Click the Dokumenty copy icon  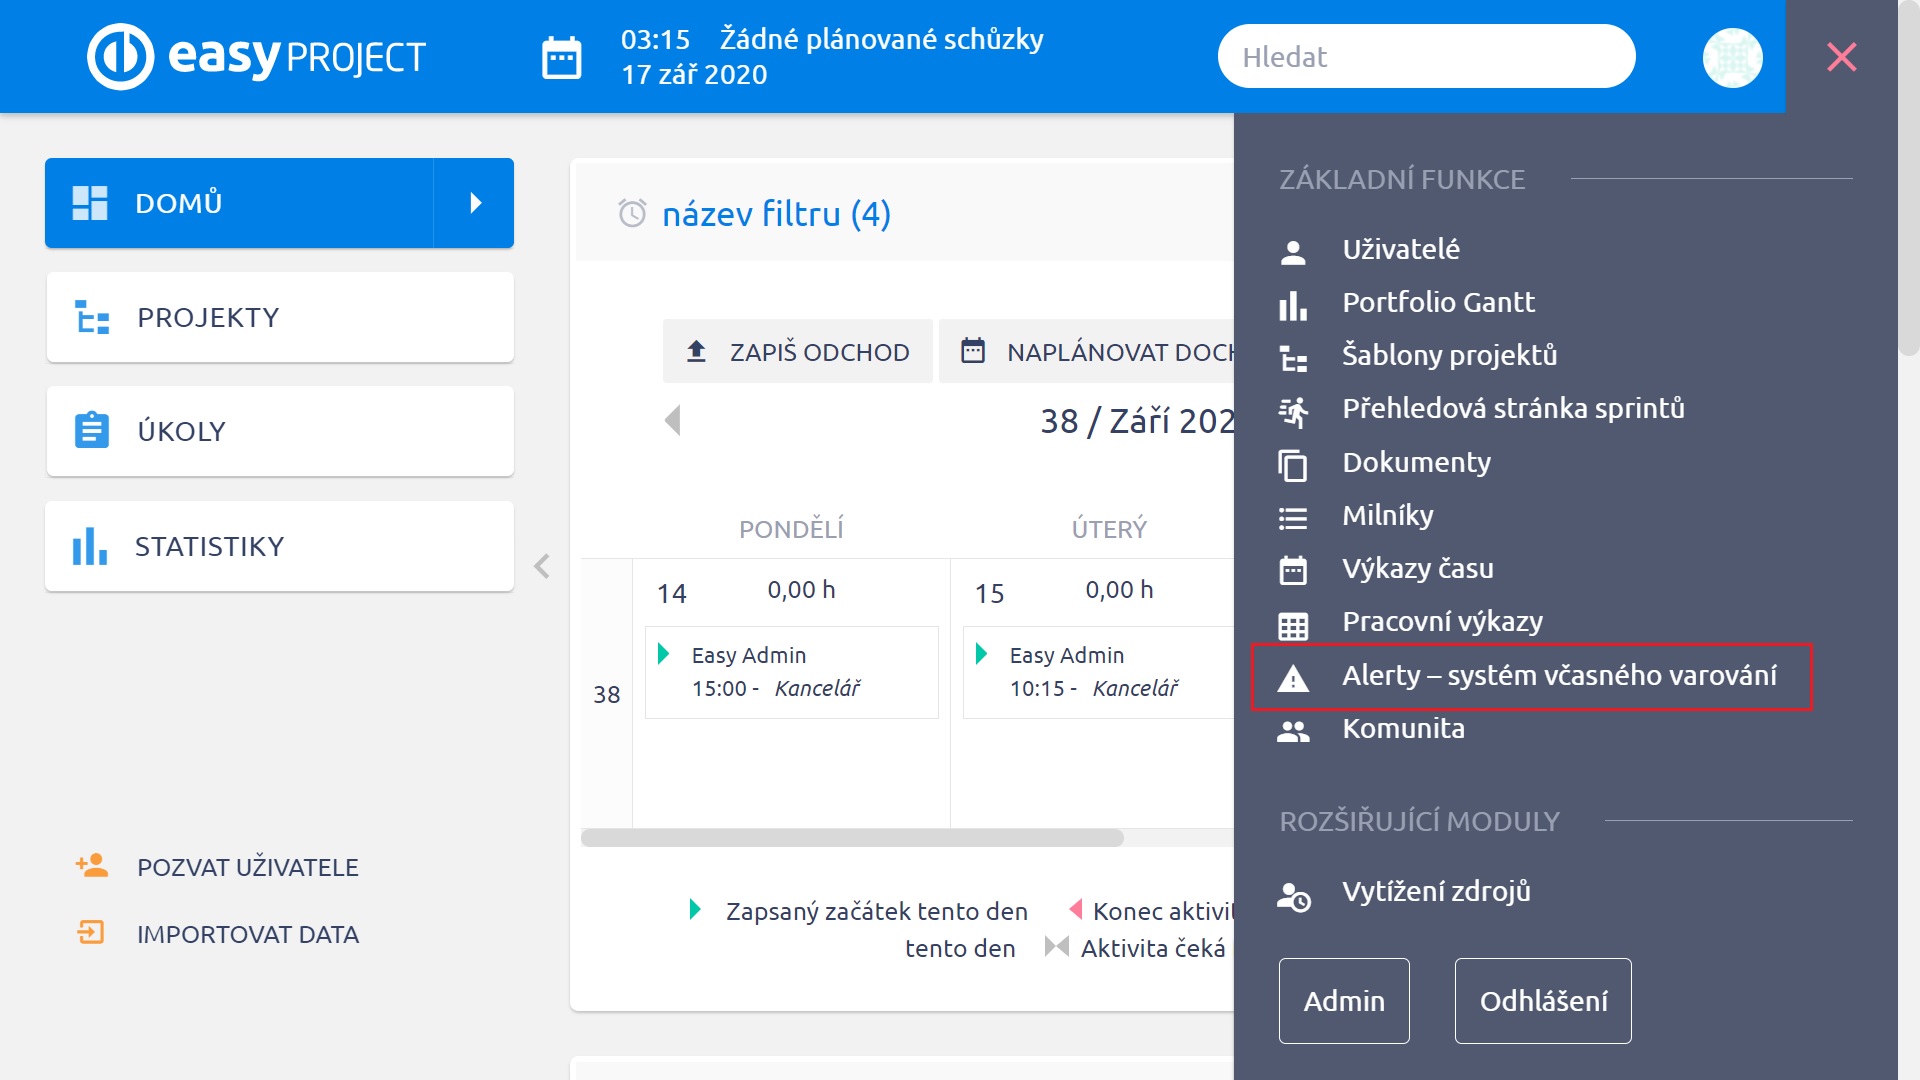[1293, 465]
